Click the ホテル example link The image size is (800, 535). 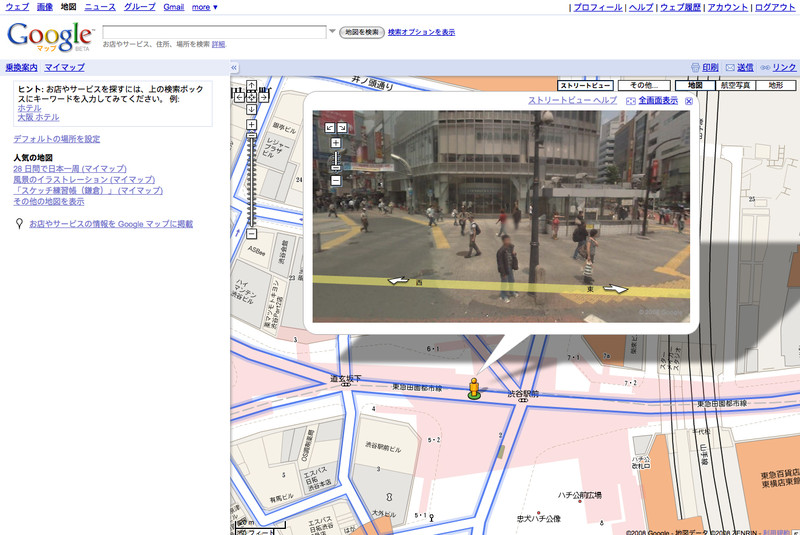[30, 108]
